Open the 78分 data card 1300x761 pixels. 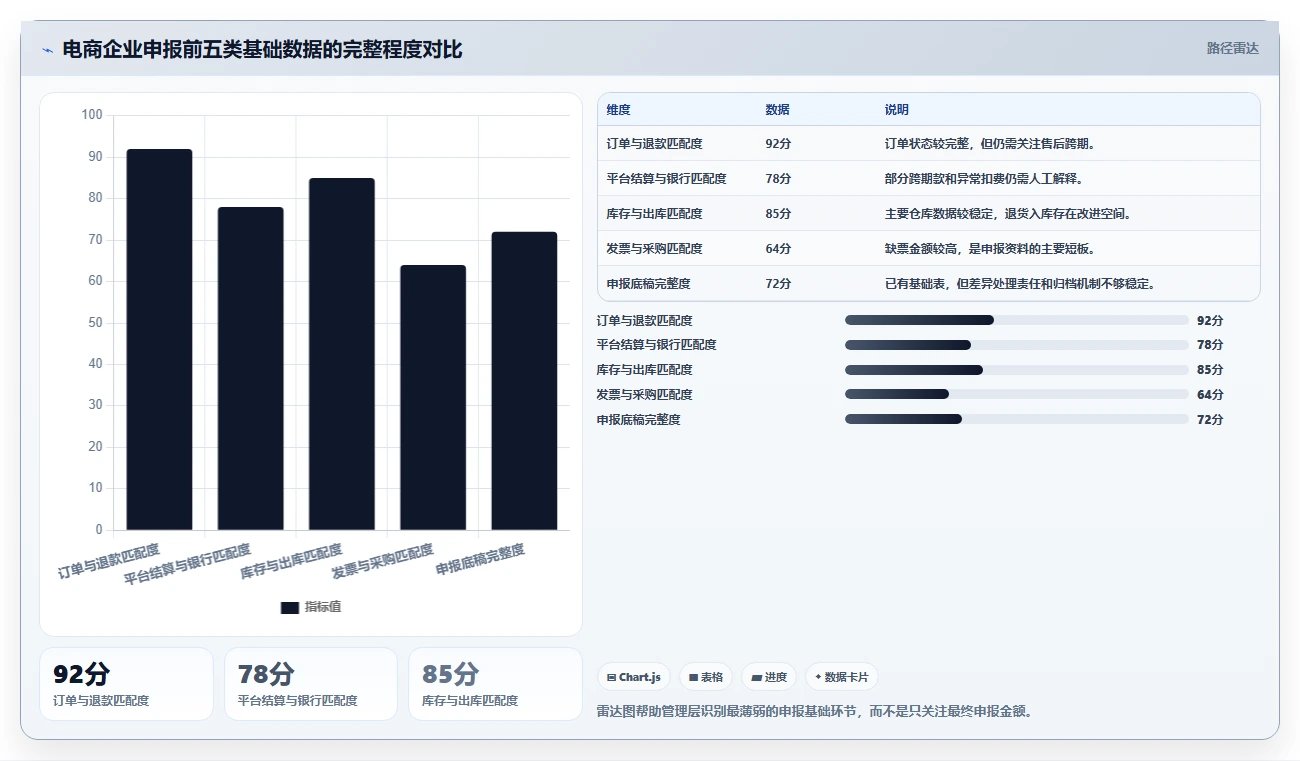click(311, 684)
